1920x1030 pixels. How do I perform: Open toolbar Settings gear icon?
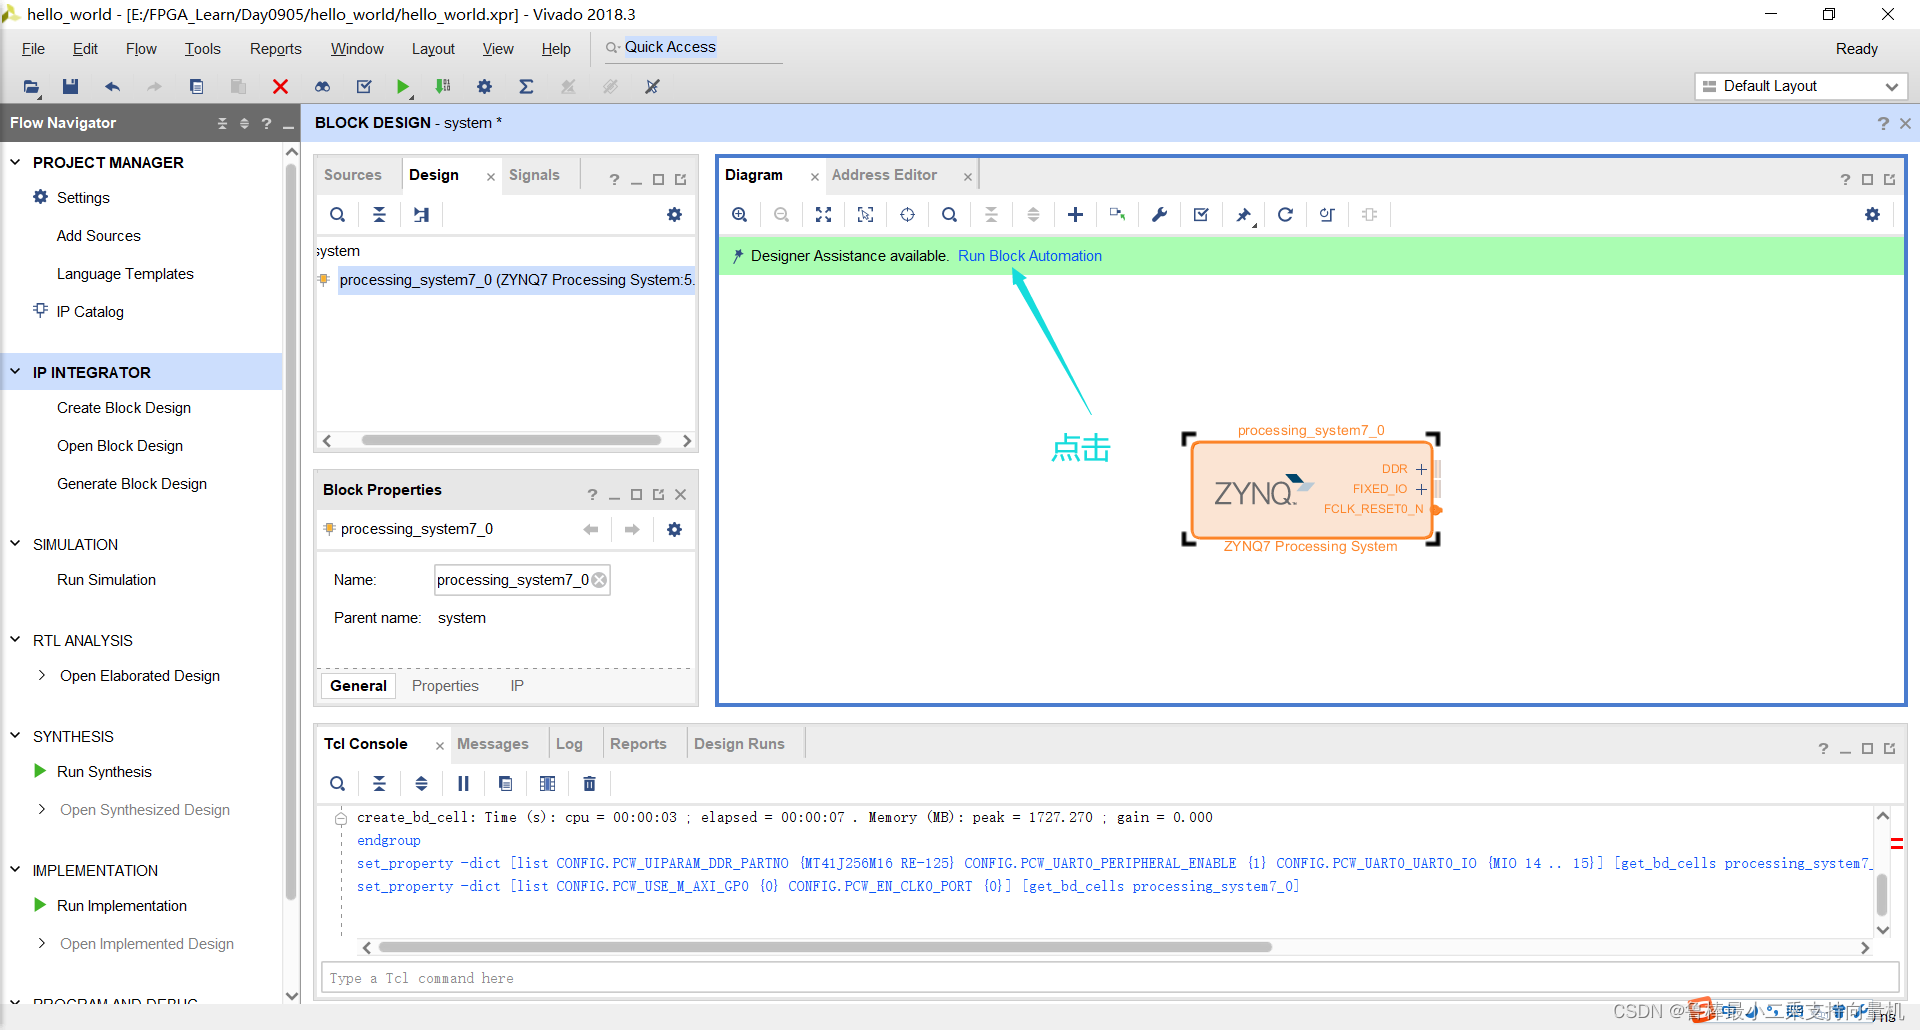484,87
